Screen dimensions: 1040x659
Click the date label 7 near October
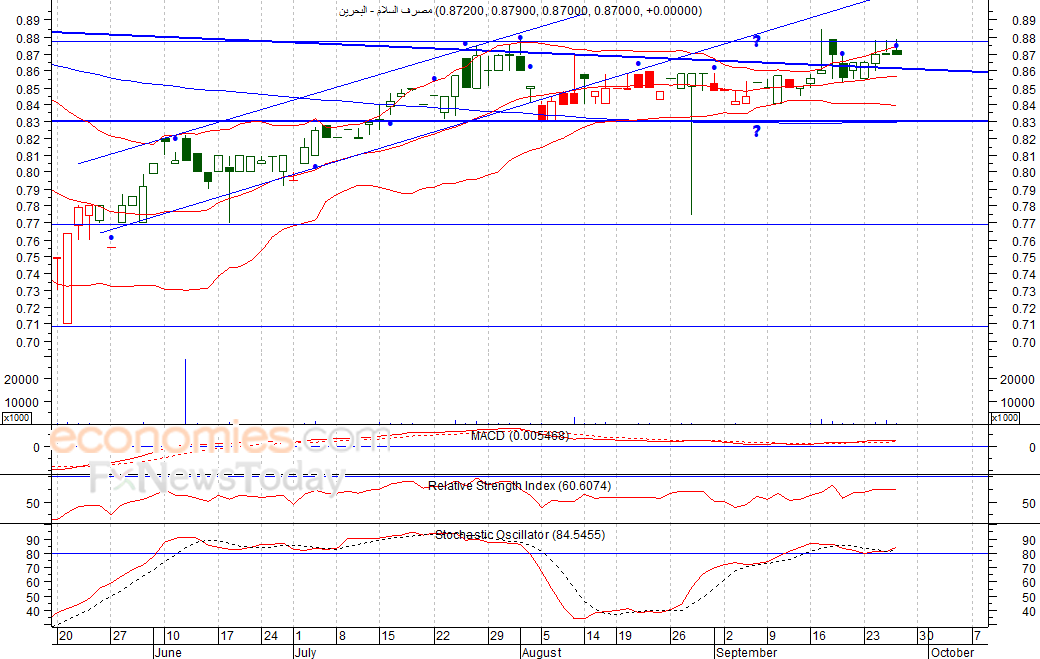977,636
